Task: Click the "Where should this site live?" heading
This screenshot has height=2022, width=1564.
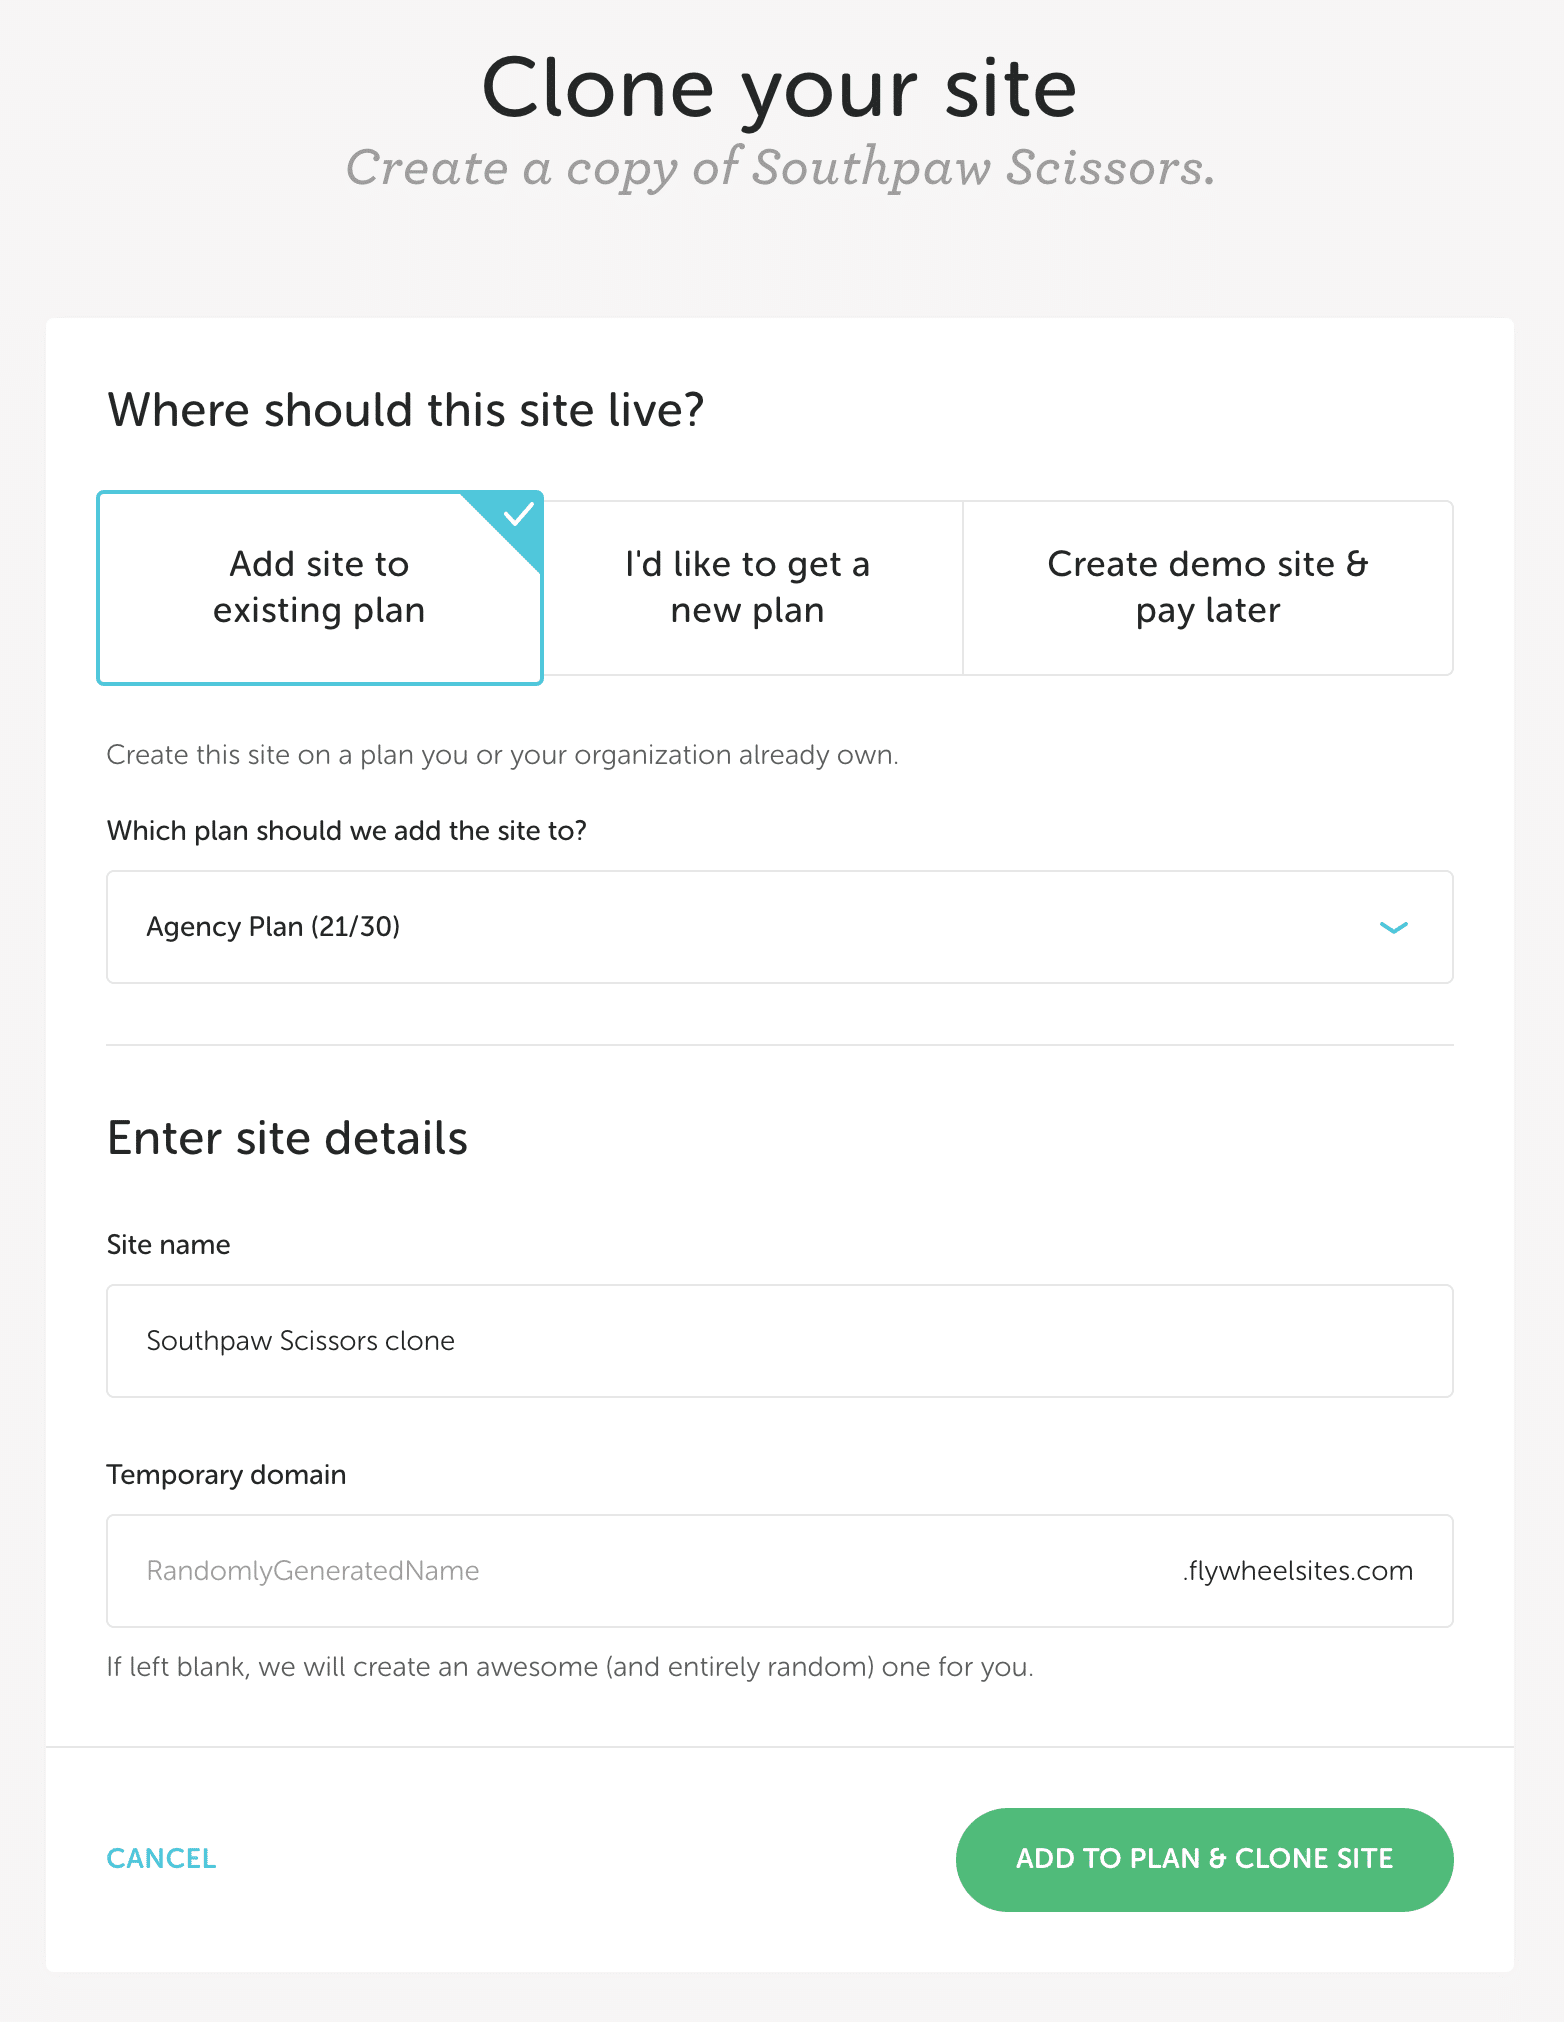Action: pyautogui.click(x=405, y=410)
